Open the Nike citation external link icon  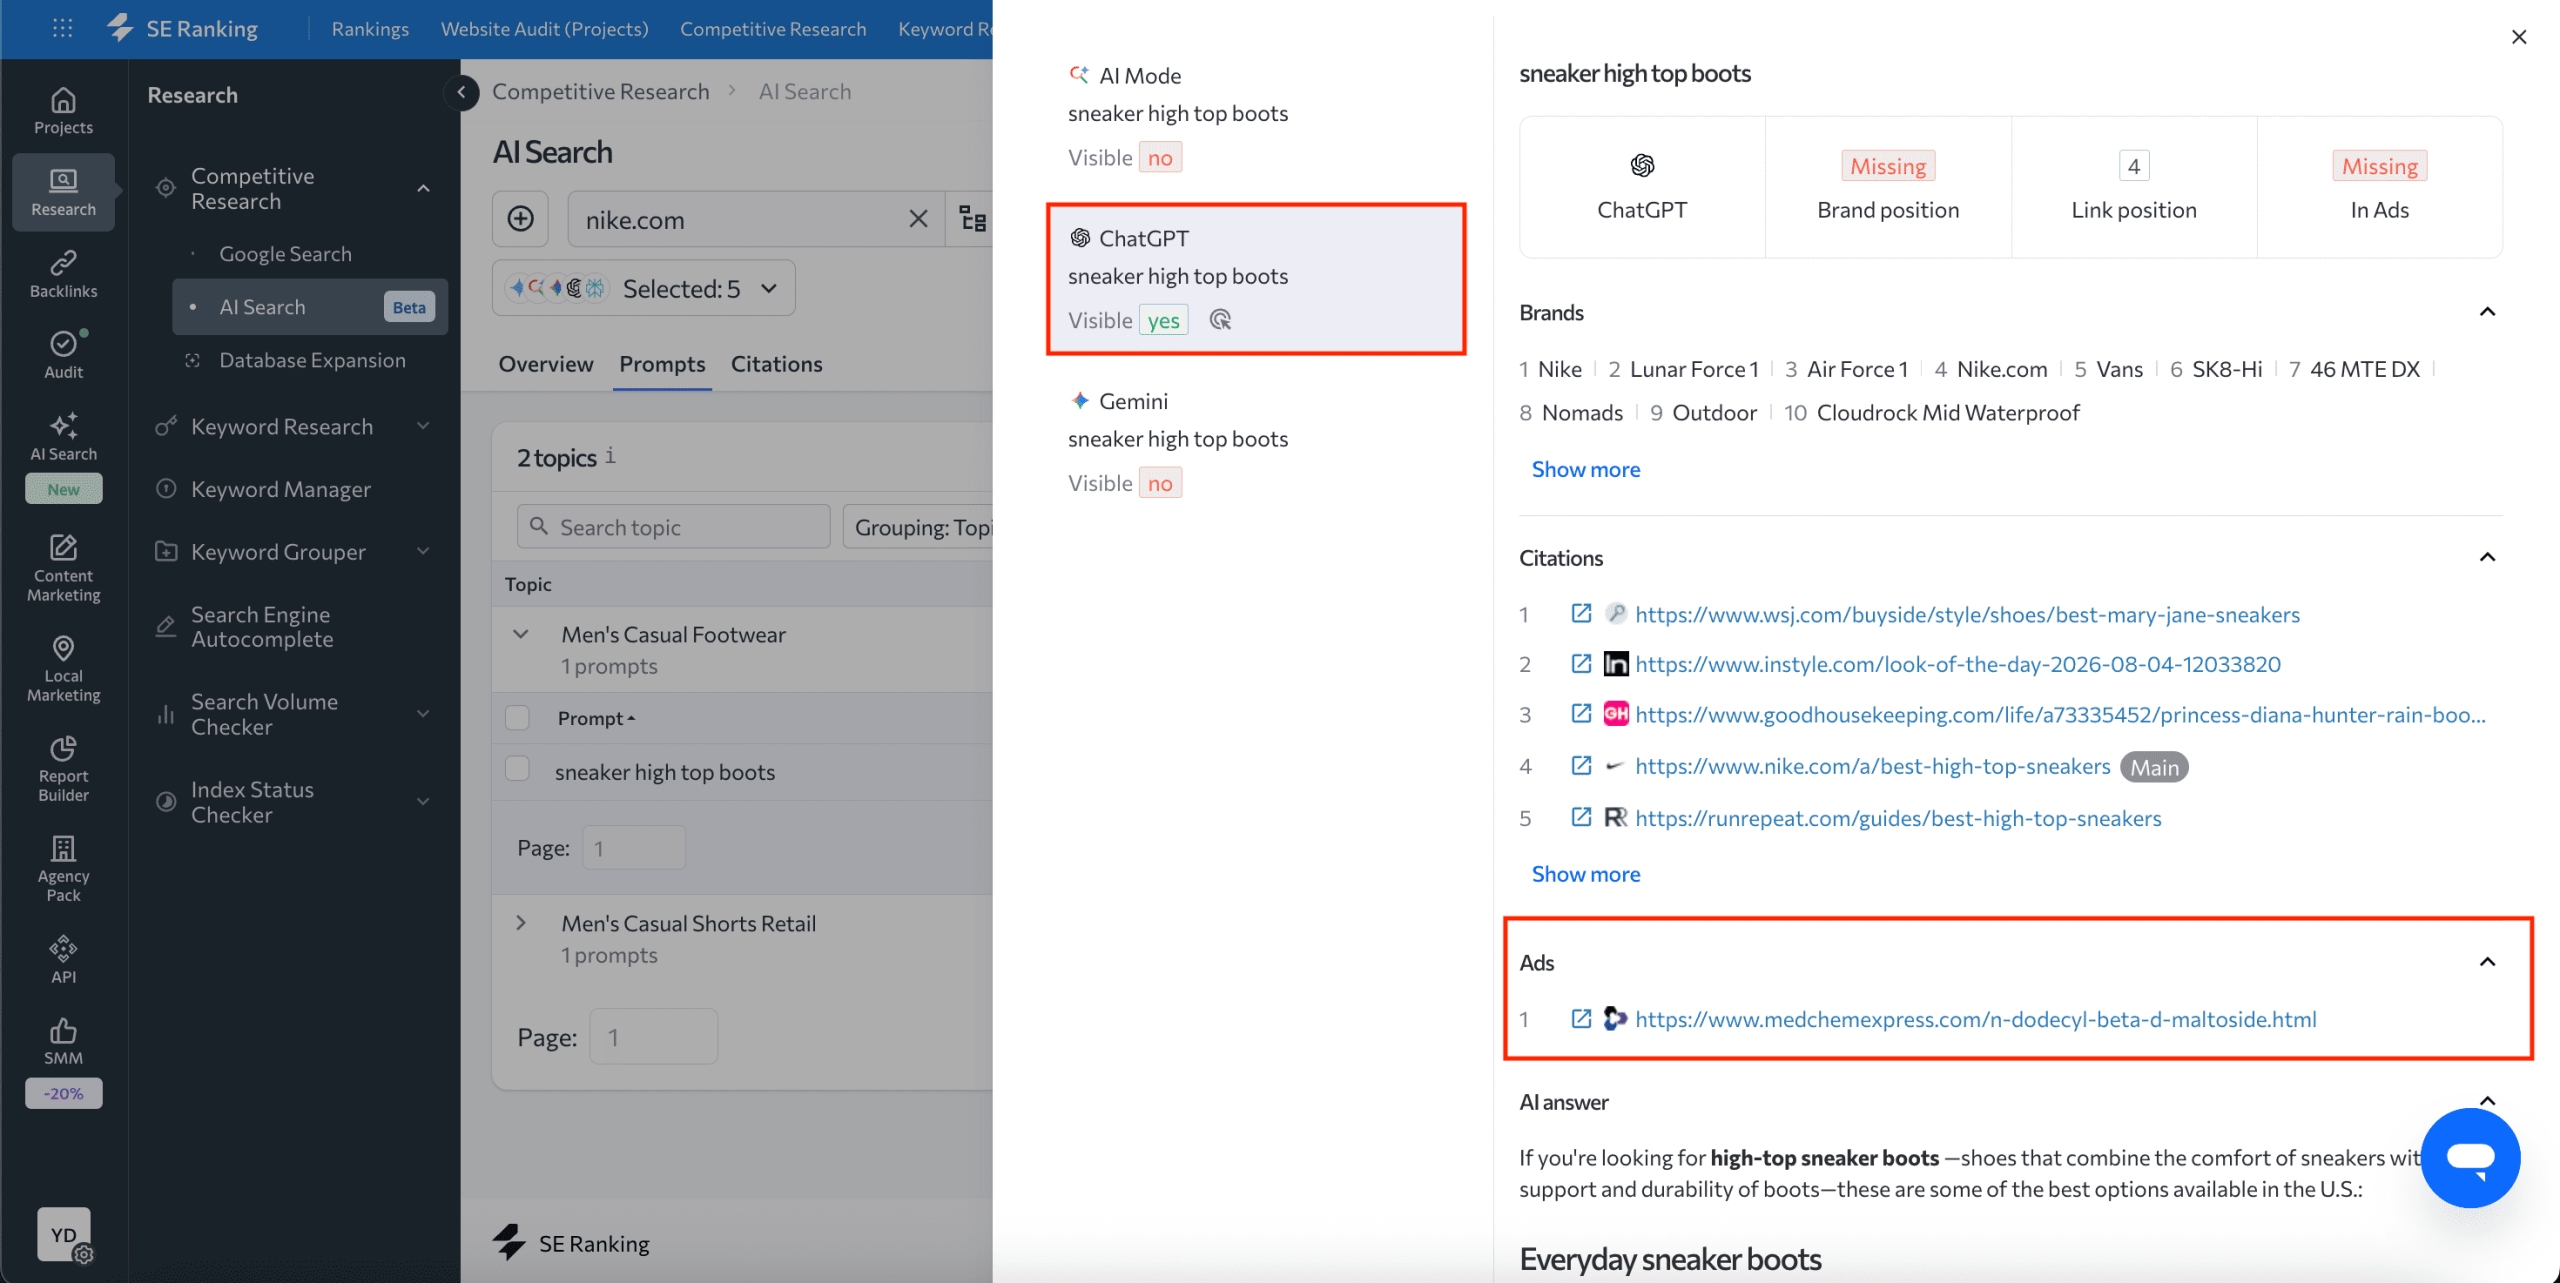point(1581,765)
